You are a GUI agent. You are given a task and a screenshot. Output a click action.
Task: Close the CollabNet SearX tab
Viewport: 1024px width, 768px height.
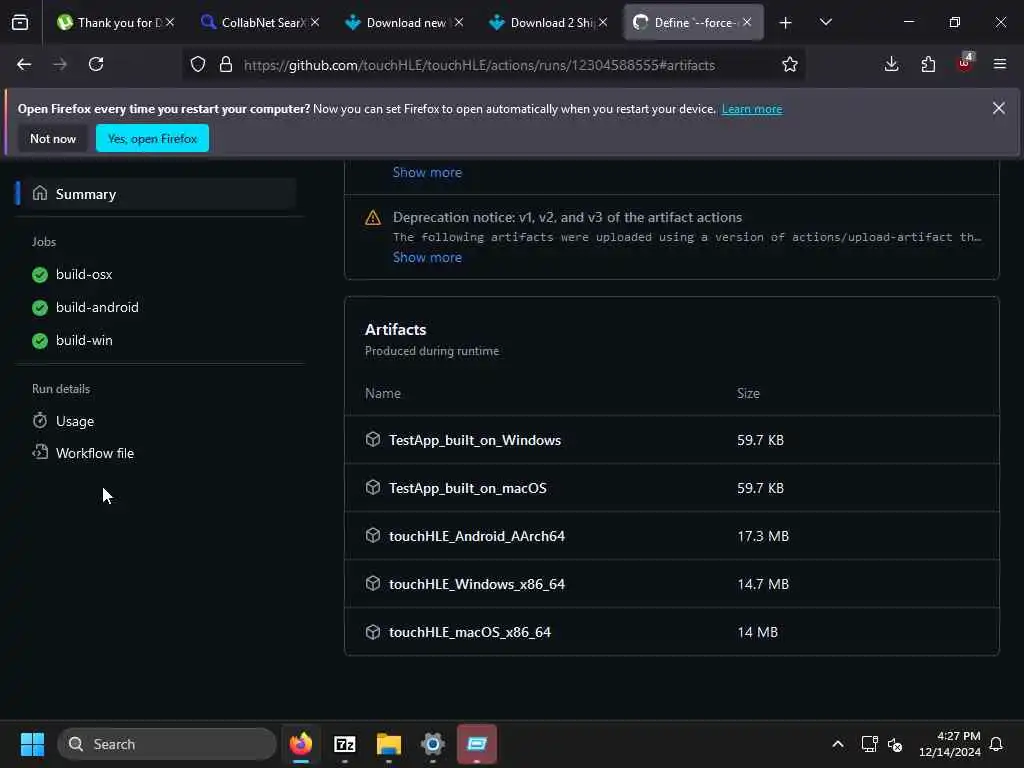point(315,23)
